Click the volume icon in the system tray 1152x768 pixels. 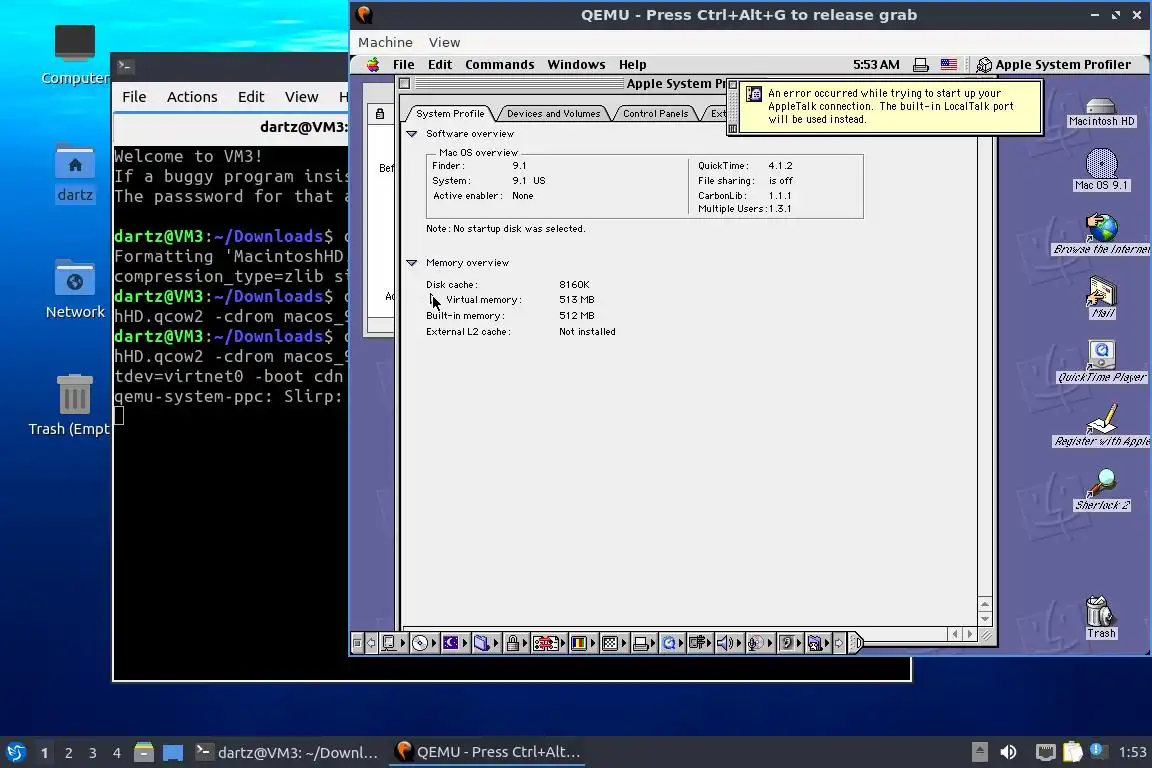pos(1008,752)
